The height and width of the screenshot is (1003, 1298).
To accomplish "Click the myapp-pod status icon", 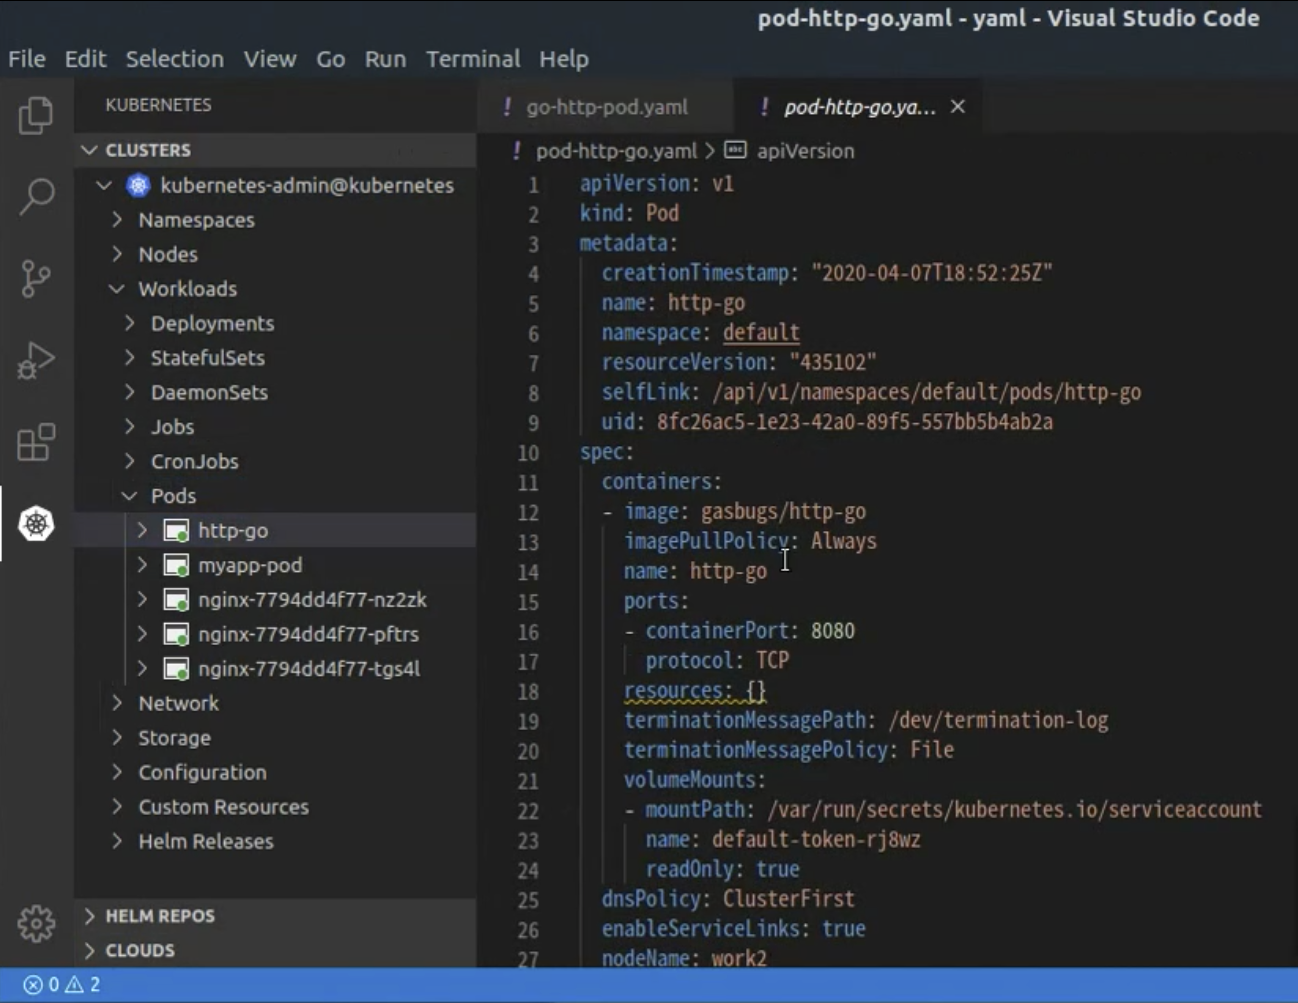I will coord(176,566).
